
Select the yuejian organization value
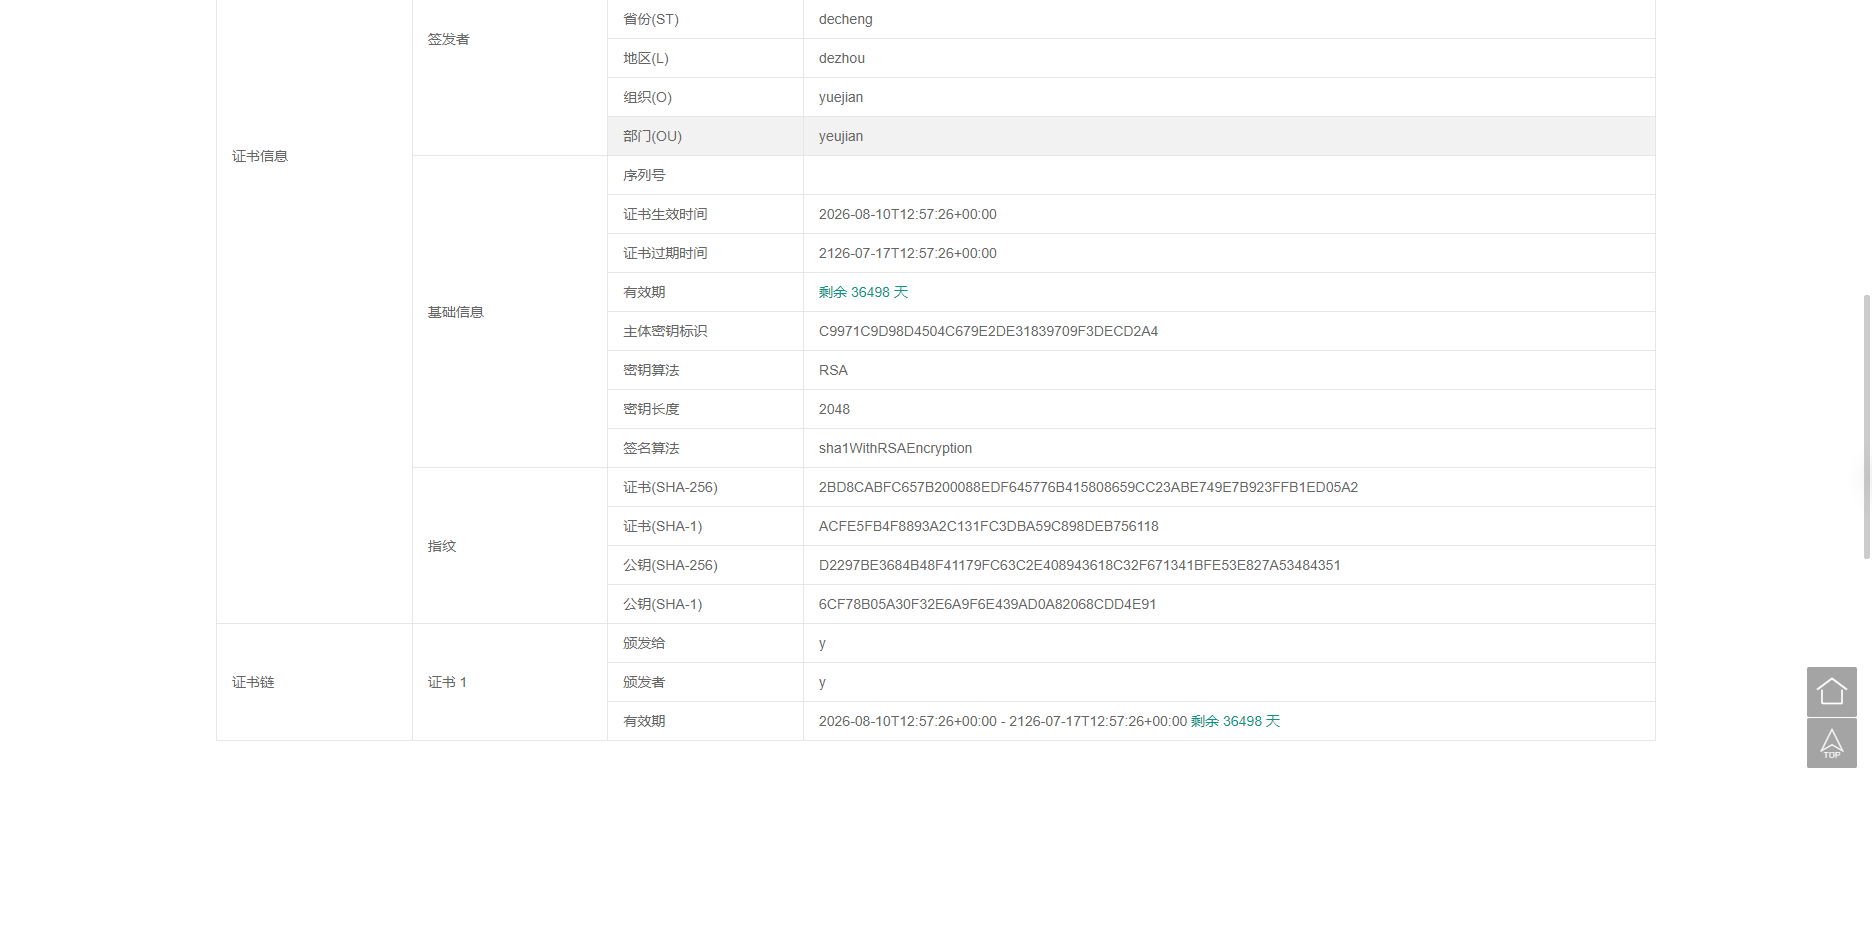click(841, 97)
